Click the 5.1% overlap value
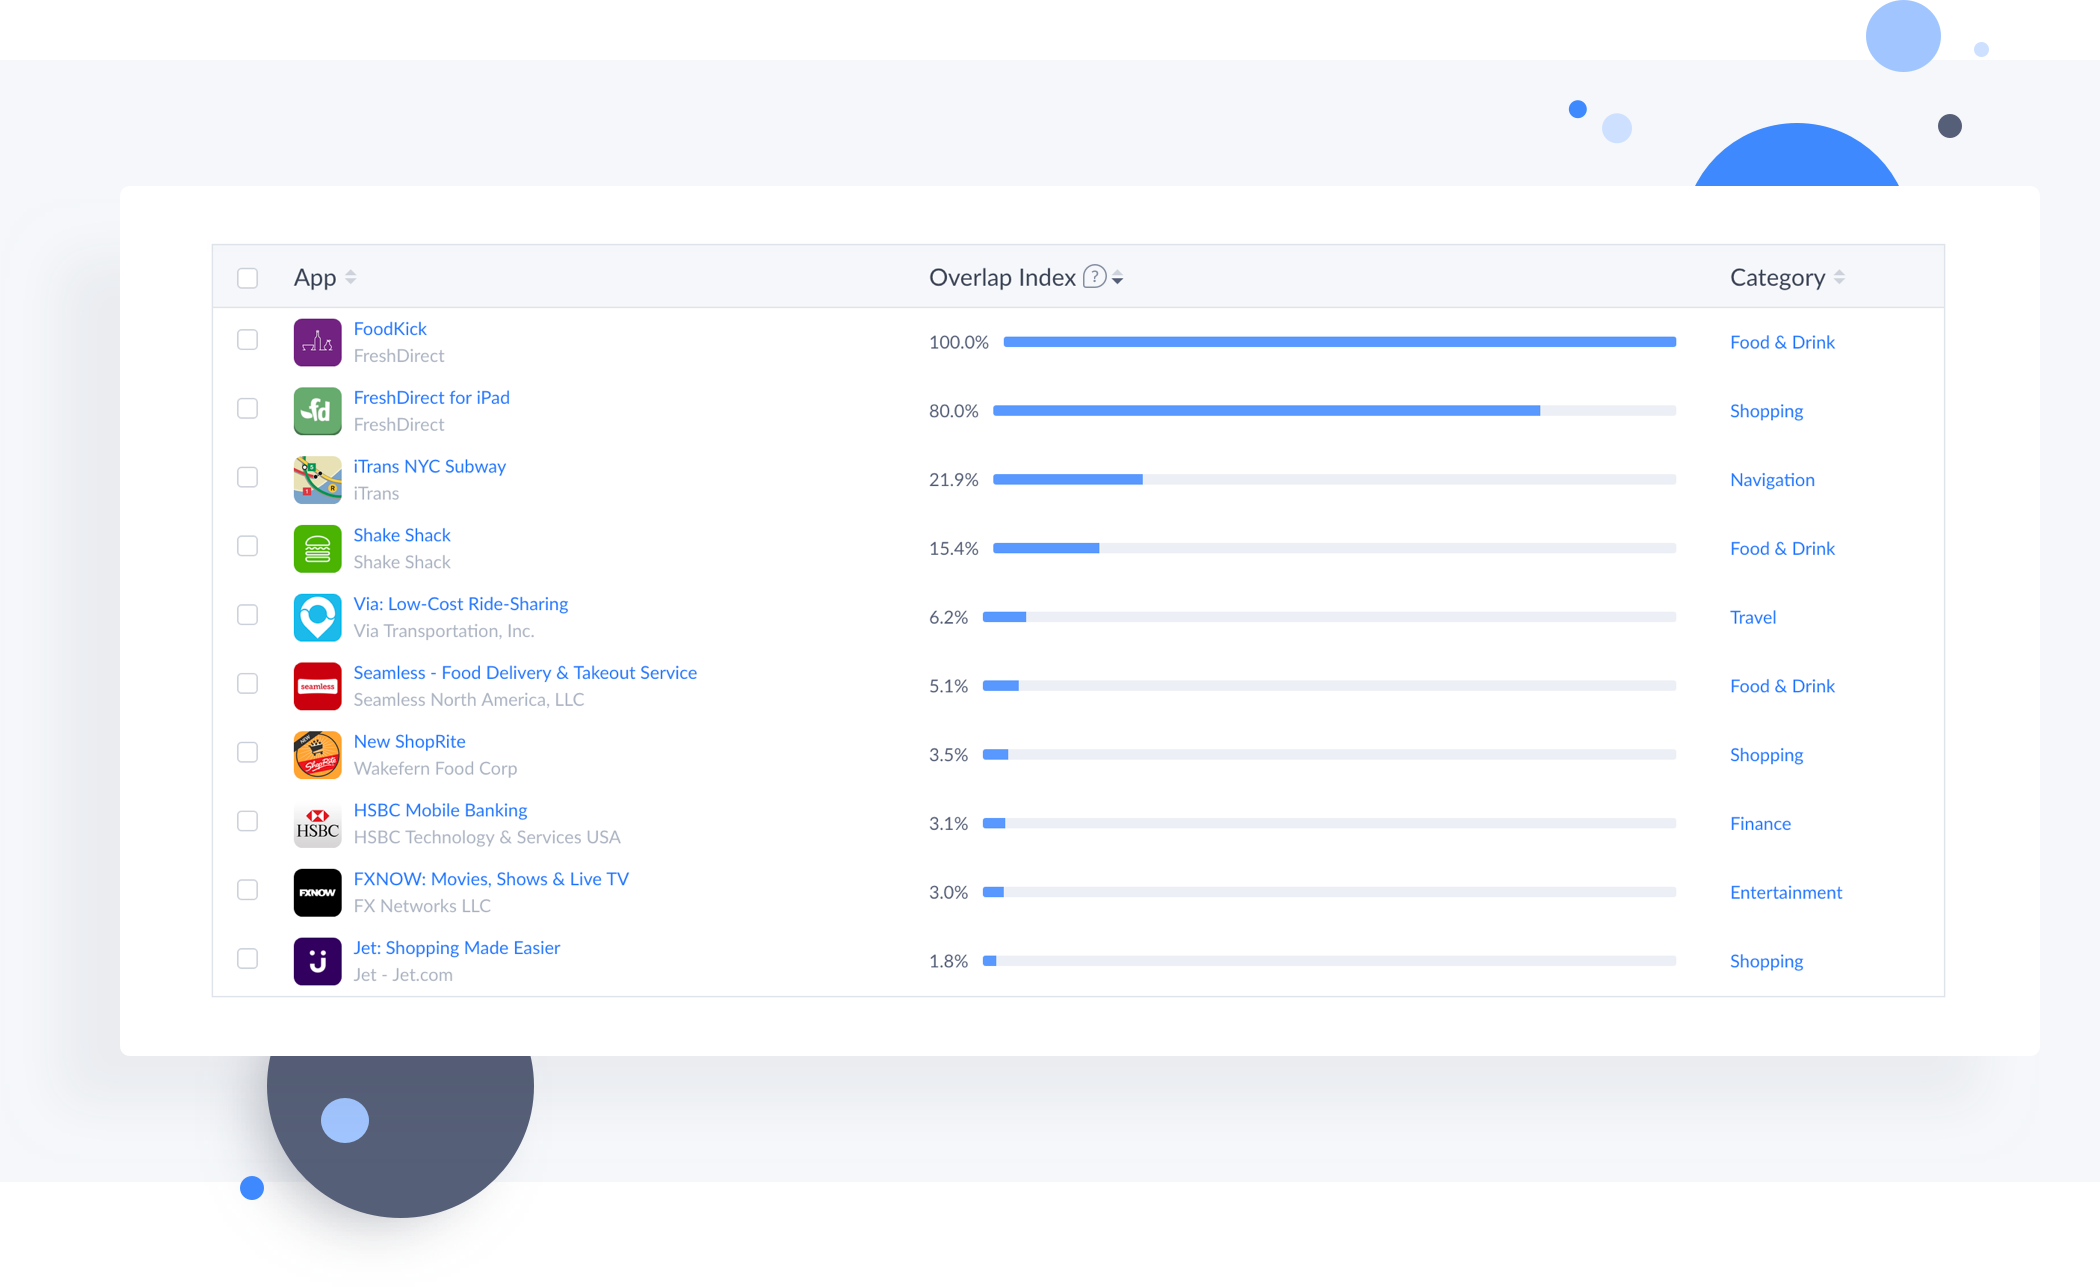 pos(948,686)
